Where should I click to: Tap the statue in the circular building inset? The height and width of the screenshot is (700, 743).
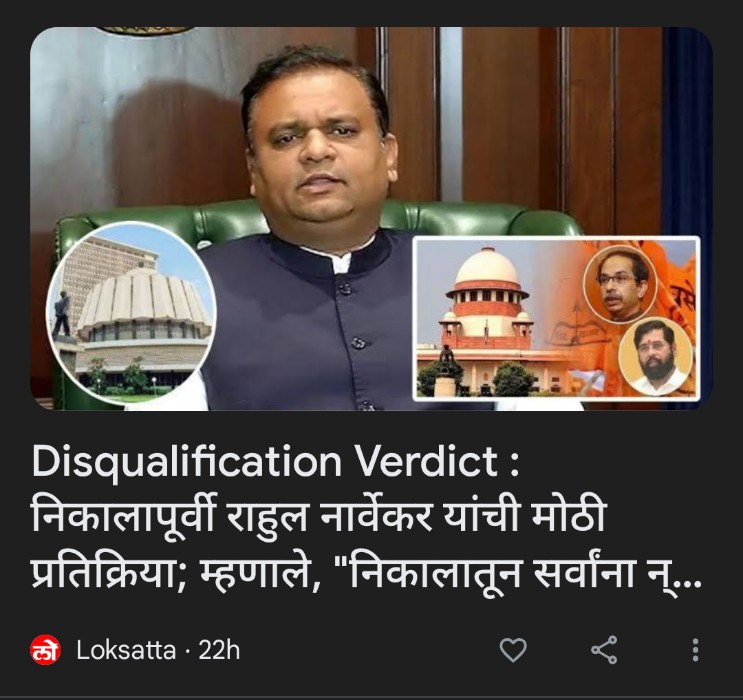click(62, 315)
